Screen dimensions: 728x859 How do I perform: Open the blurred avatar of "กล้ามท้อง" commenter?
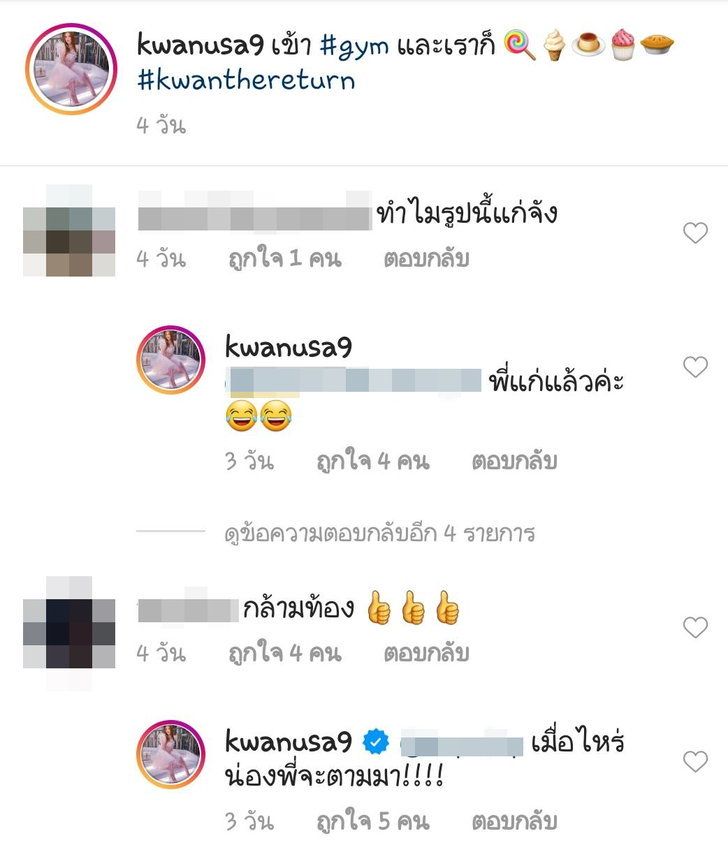click(x=69, y=633)
